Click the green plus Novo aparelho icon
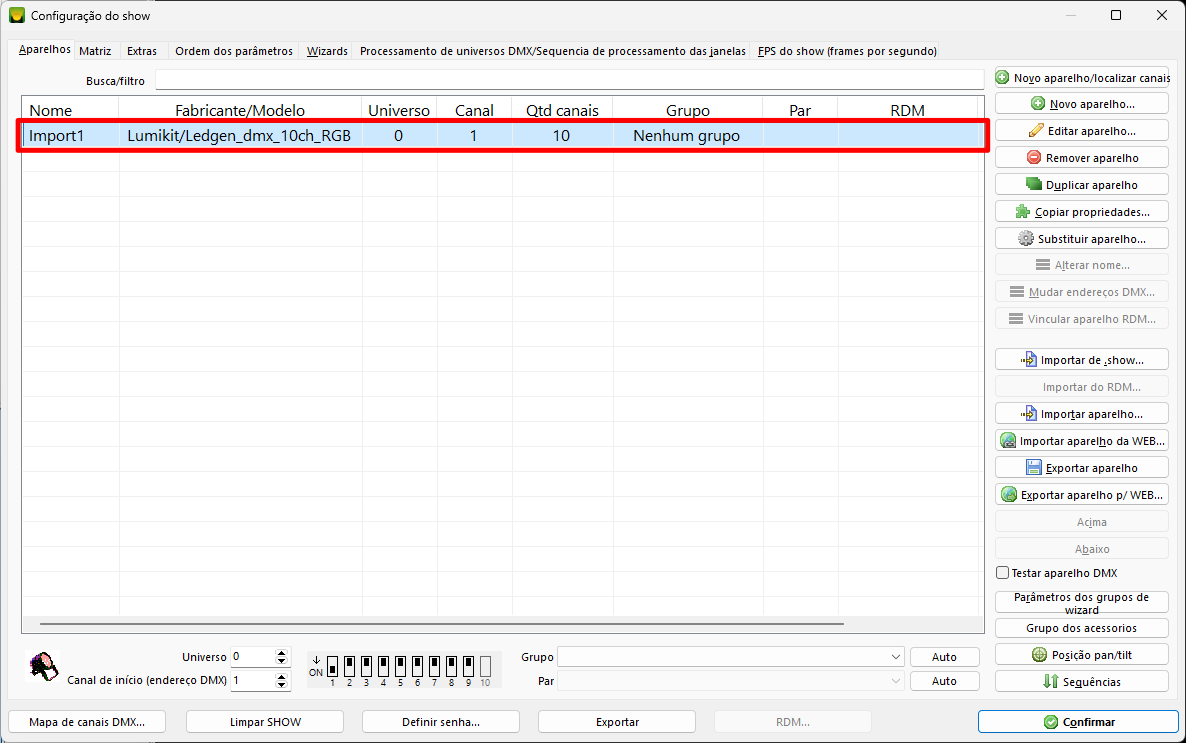Image resolution: width=1186 pixels, height=743 pixels. (1038, 104)
